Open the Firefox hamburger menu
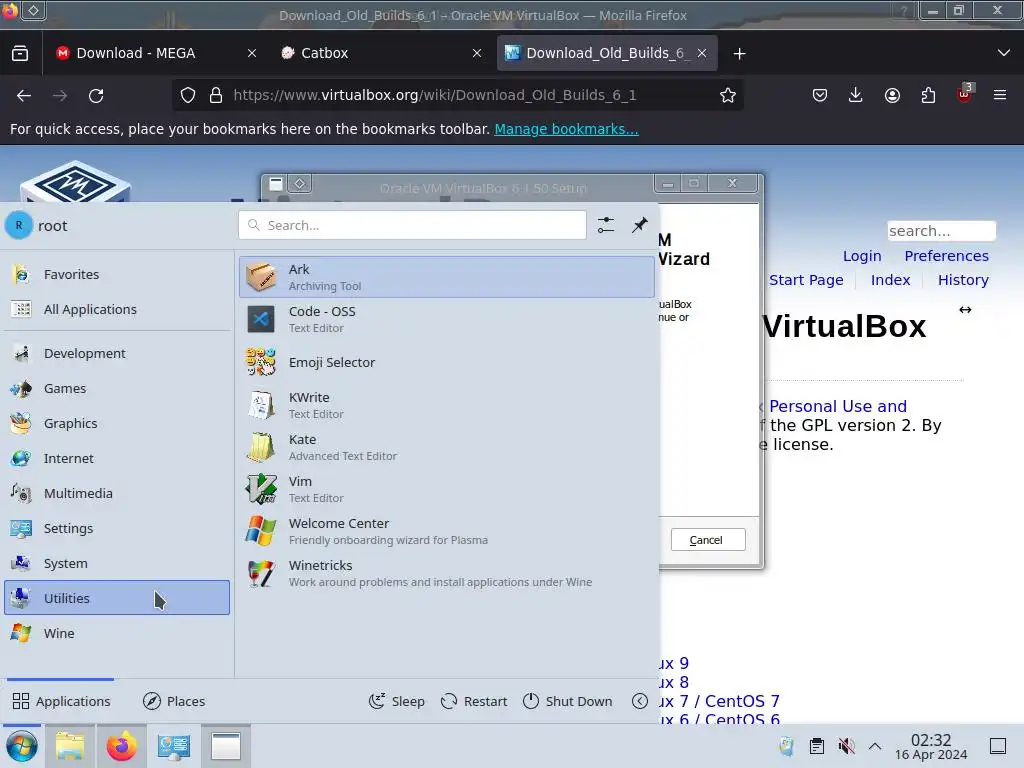The image size is (1024, 768). point(1000,95)
